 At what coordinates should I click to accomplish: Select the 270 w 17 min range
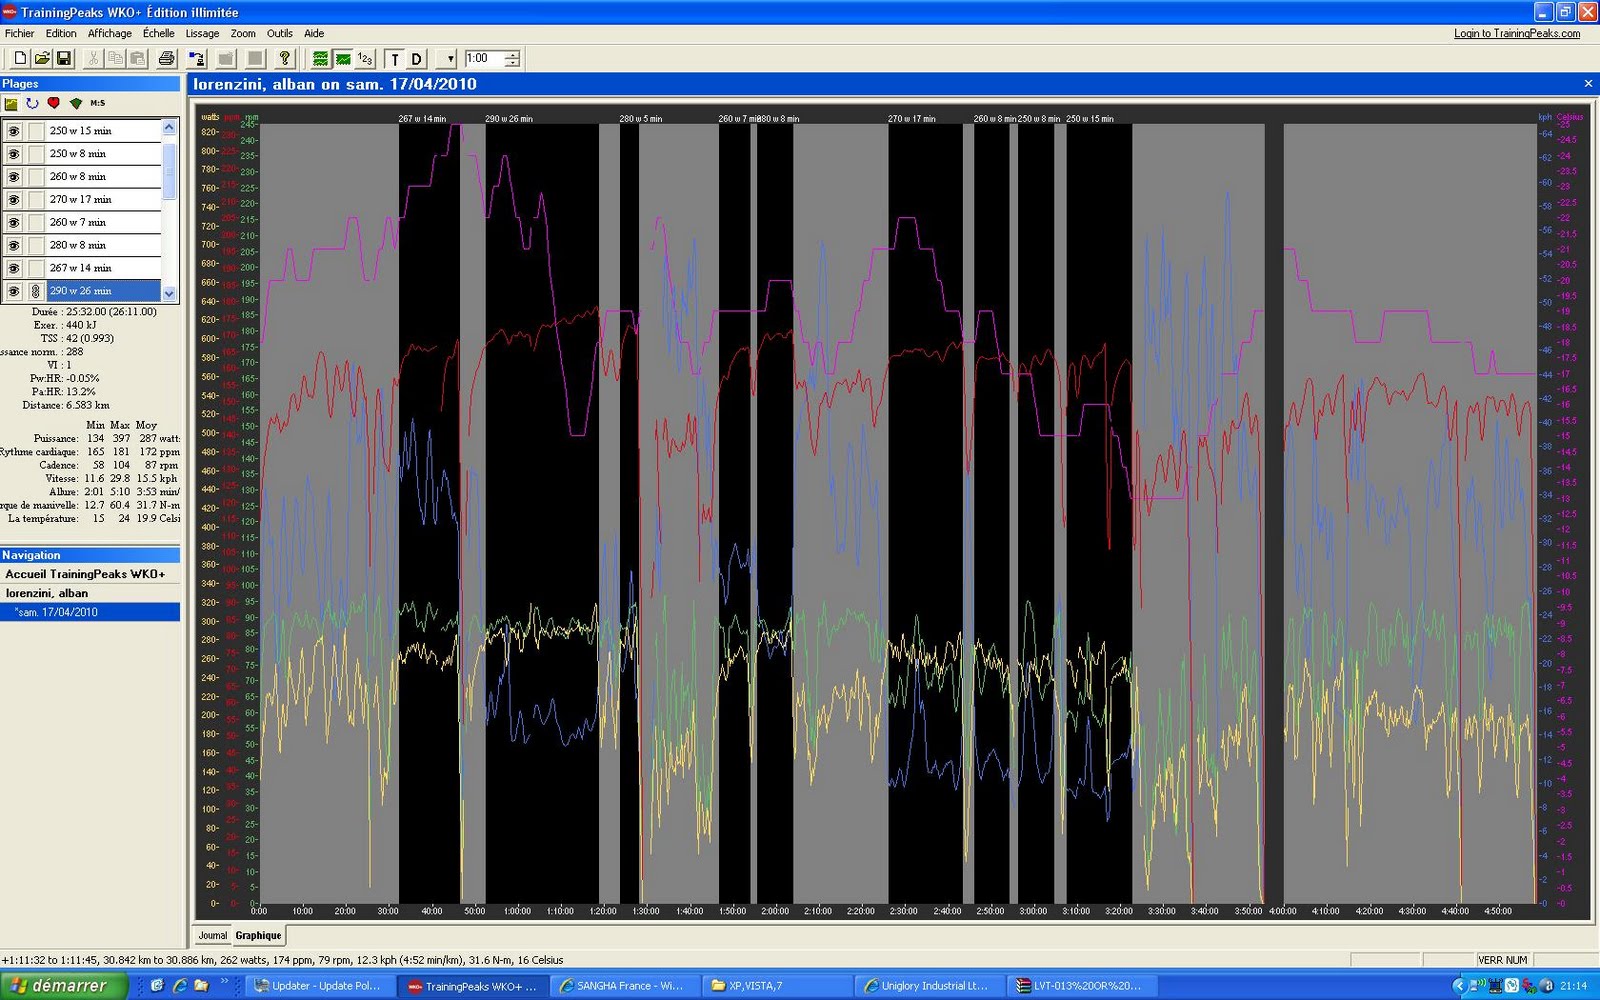pyautogui.click(x=104, y=200)
